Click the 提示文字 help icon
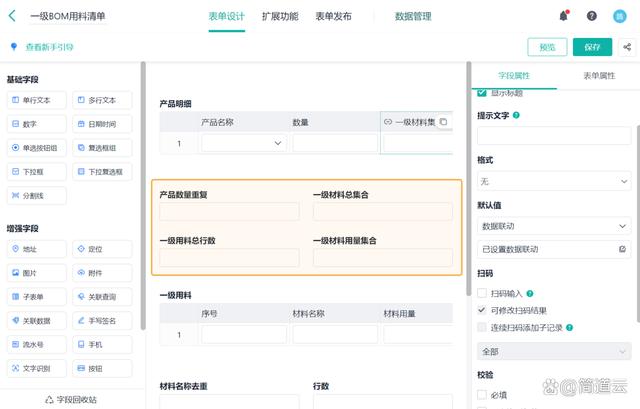 (516, 116)
